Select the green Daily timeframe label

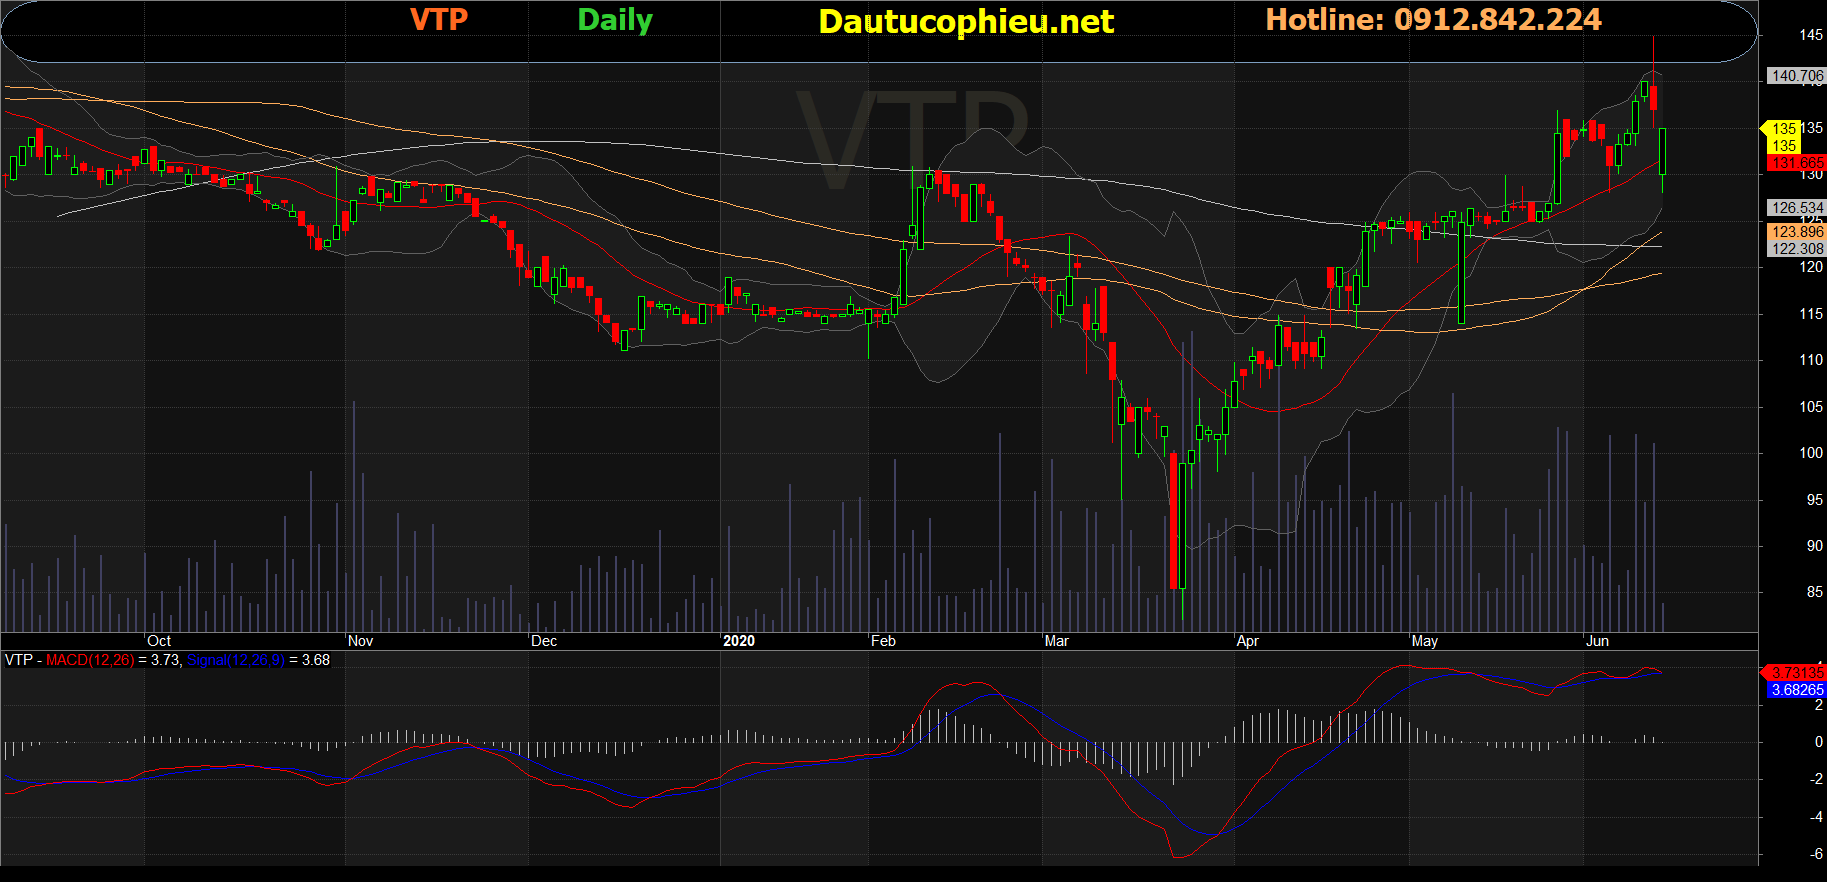pos(614,20)
